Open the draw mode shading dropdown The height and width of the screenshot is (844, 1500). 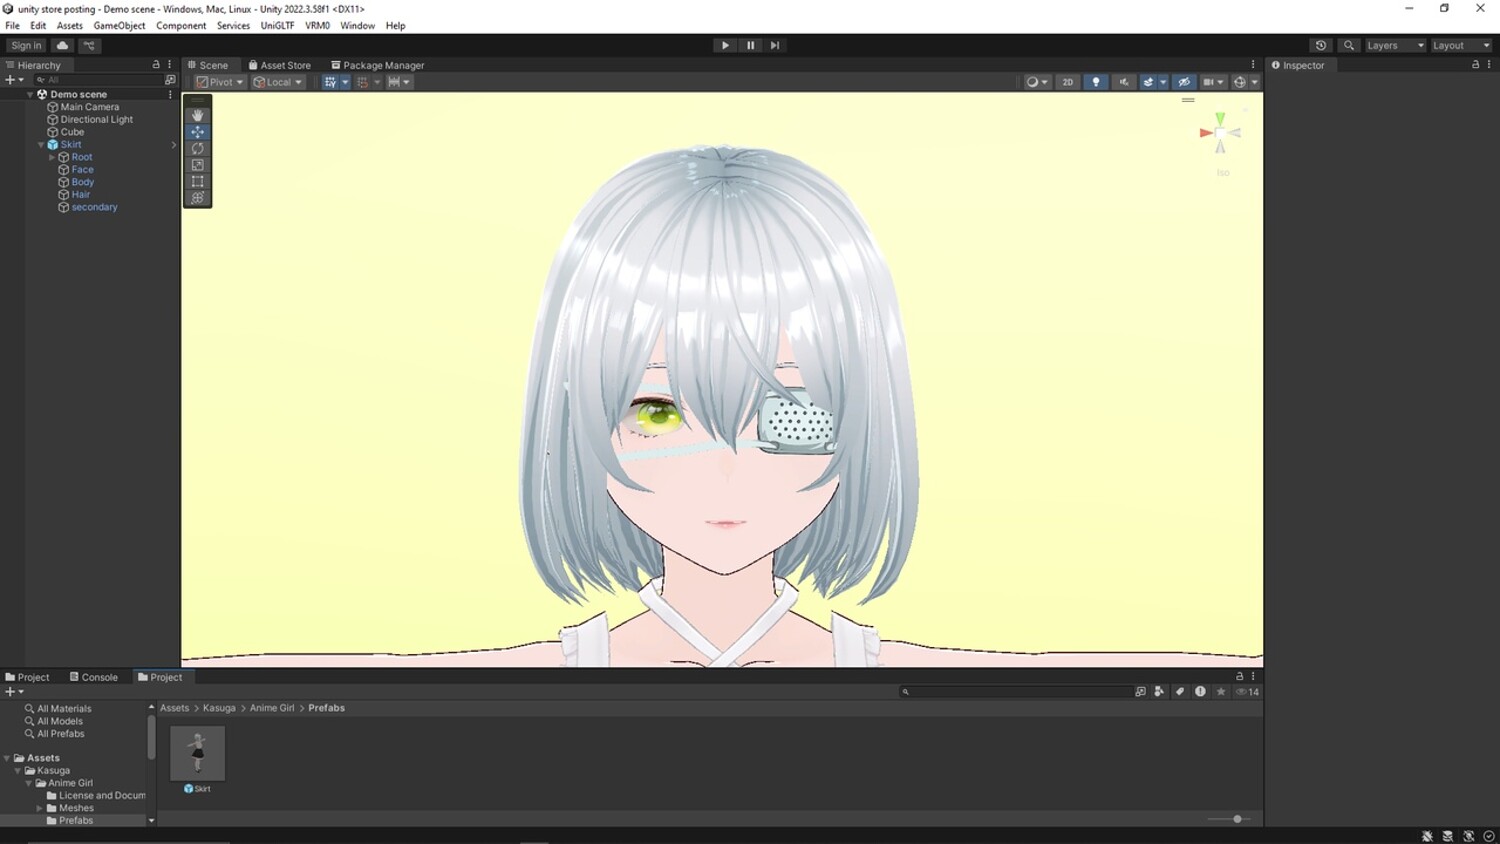(x=1037, y=82)
